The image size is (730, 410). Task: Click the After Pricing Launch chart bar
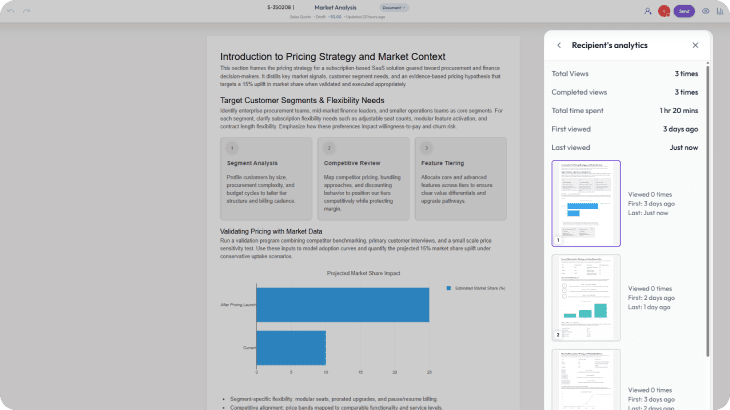click(x=342, y=304)
